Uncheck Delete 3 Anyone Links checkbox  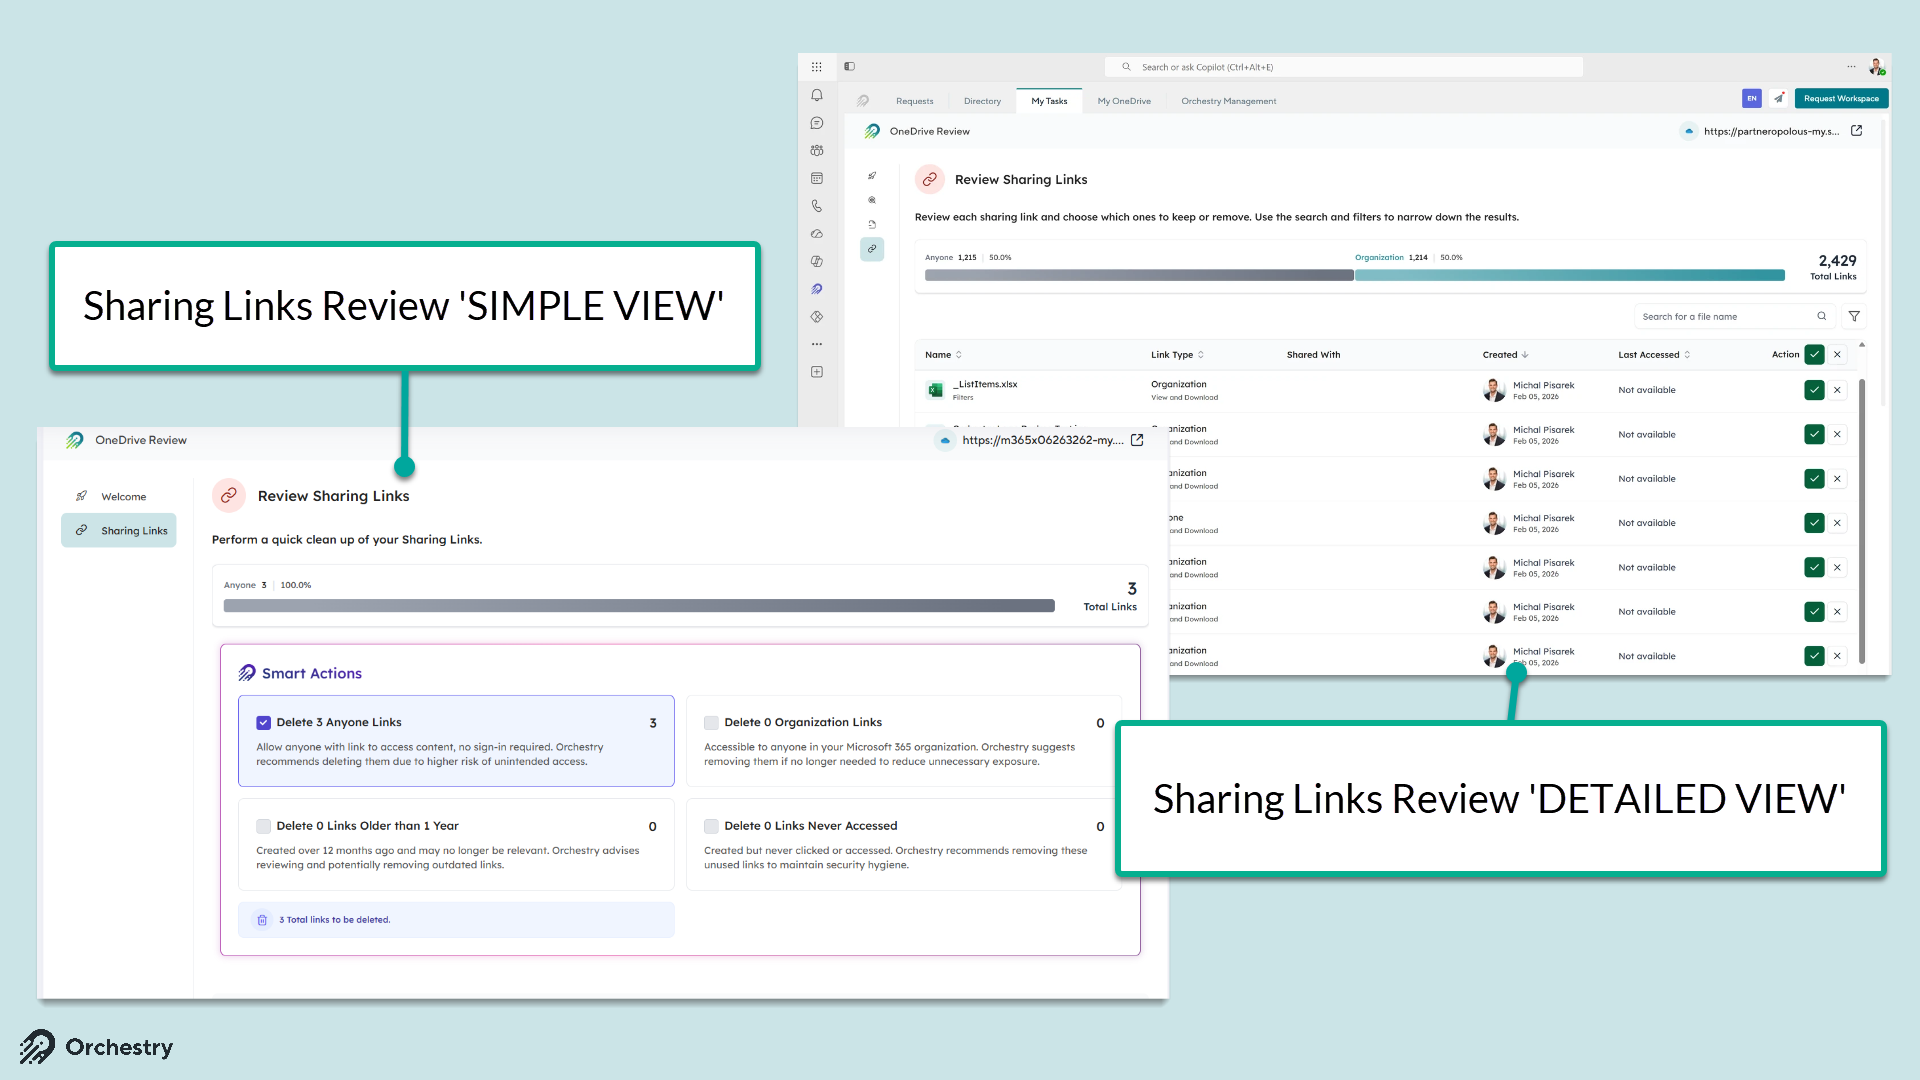[264, 722]
